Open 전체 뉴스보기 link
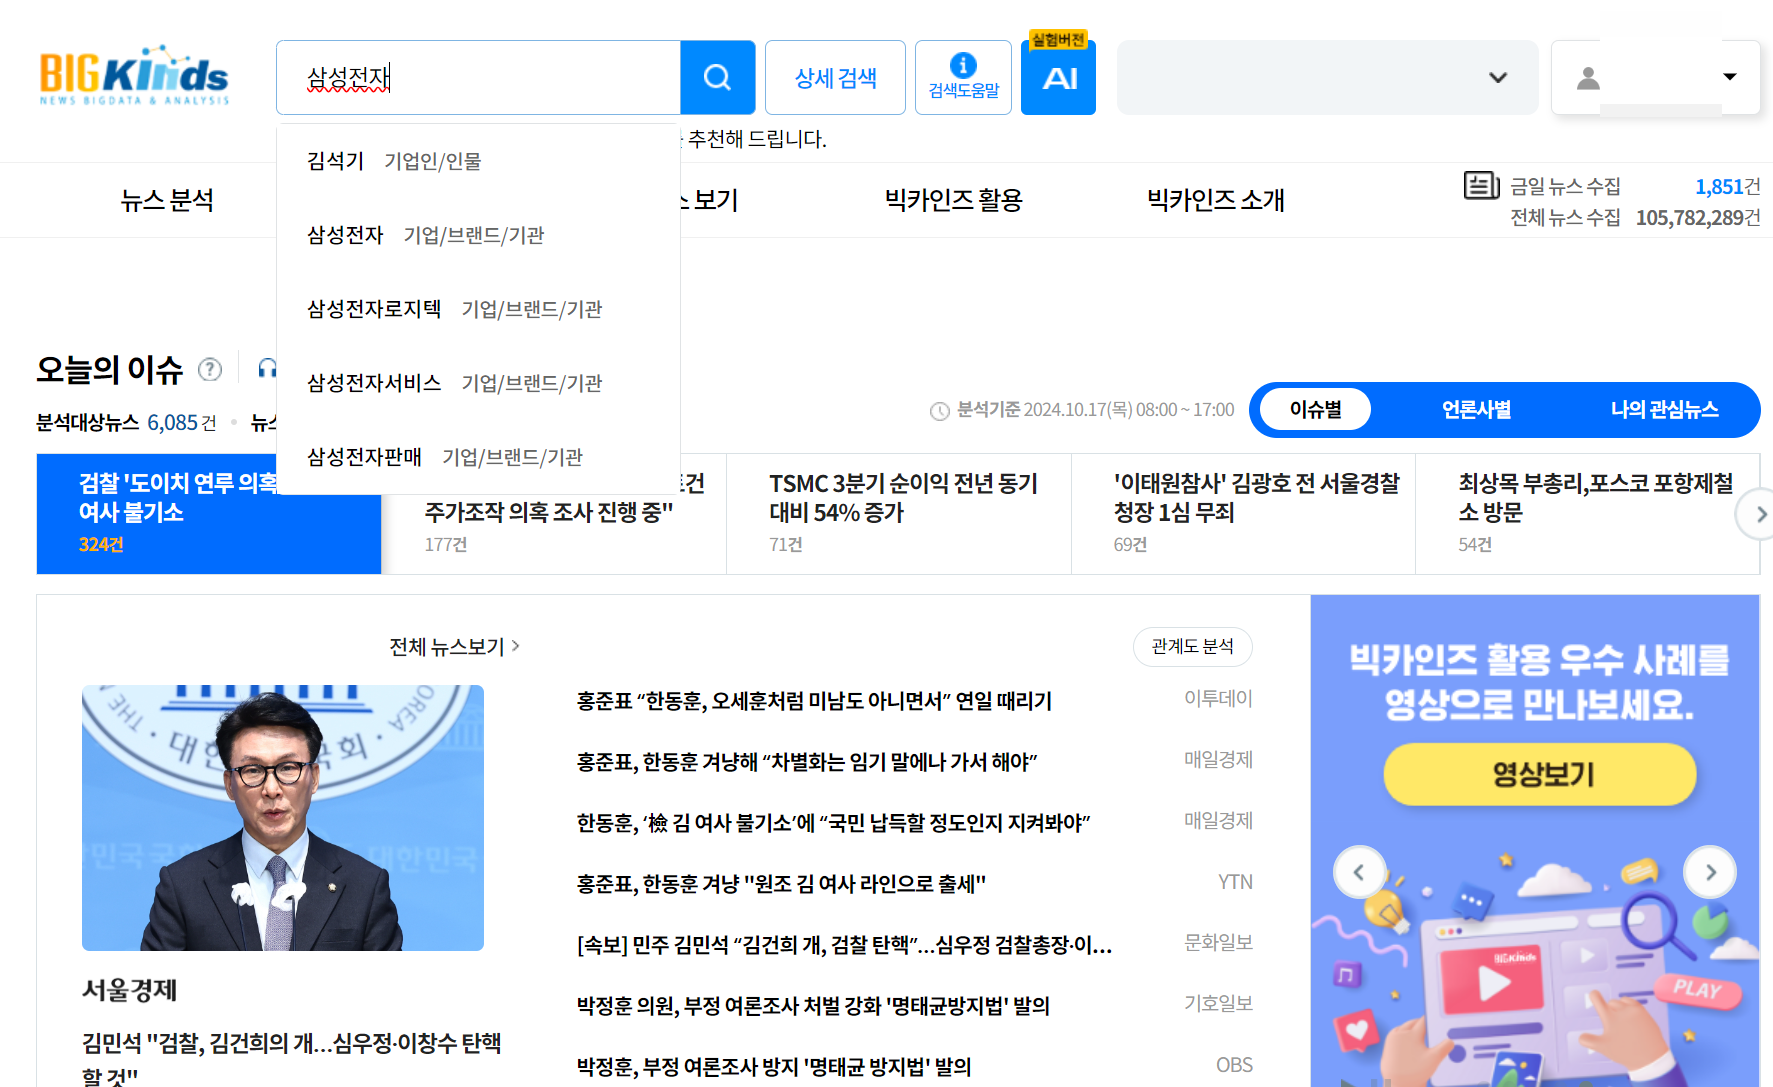 coord(454,647)
